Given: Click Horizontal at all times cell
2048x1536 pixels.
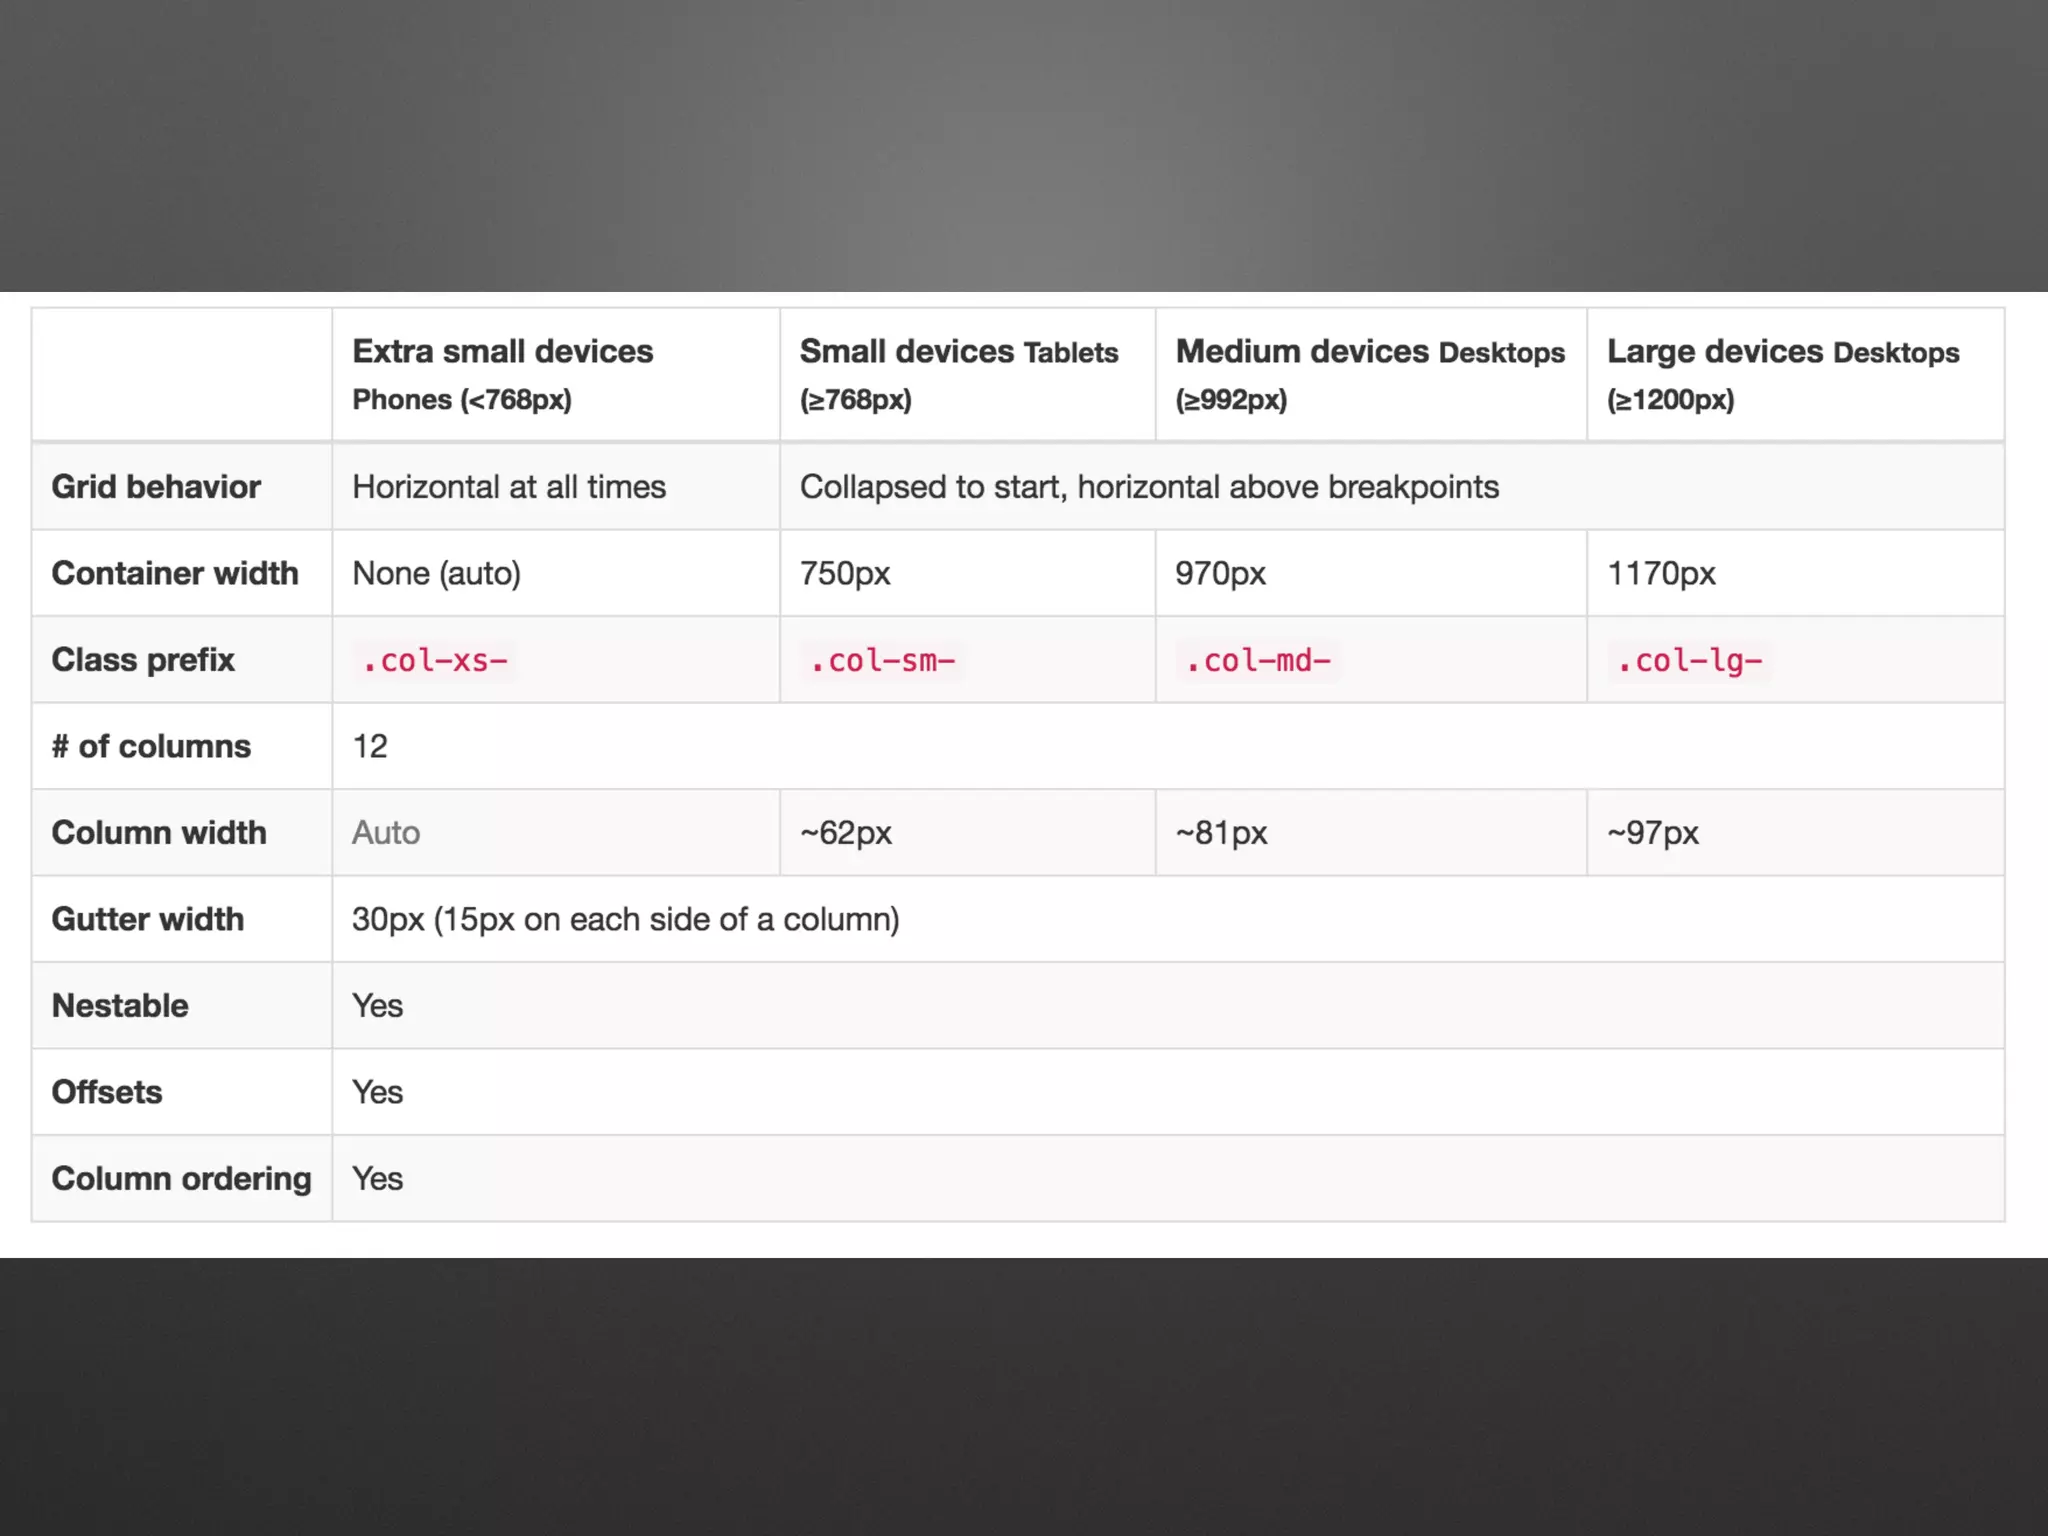Looking at the screenshot, I should 509,487.
